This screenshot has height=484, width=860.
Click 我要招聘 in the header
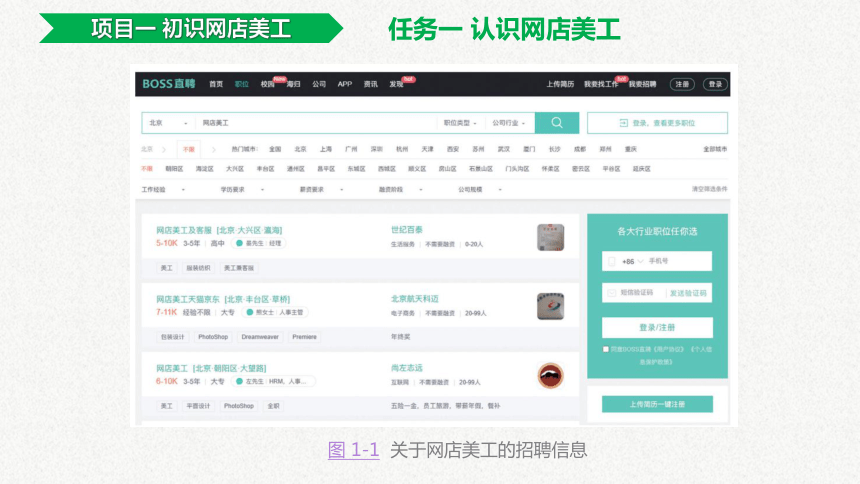click(642, 84)
